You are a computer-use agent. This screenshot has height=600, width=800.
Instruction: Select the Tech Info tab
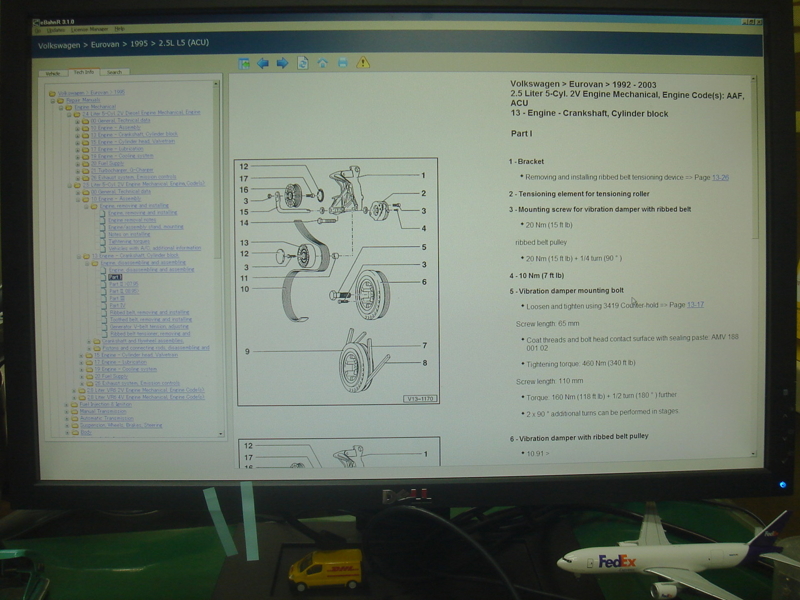pyautogui.click(x=84, y=72)
